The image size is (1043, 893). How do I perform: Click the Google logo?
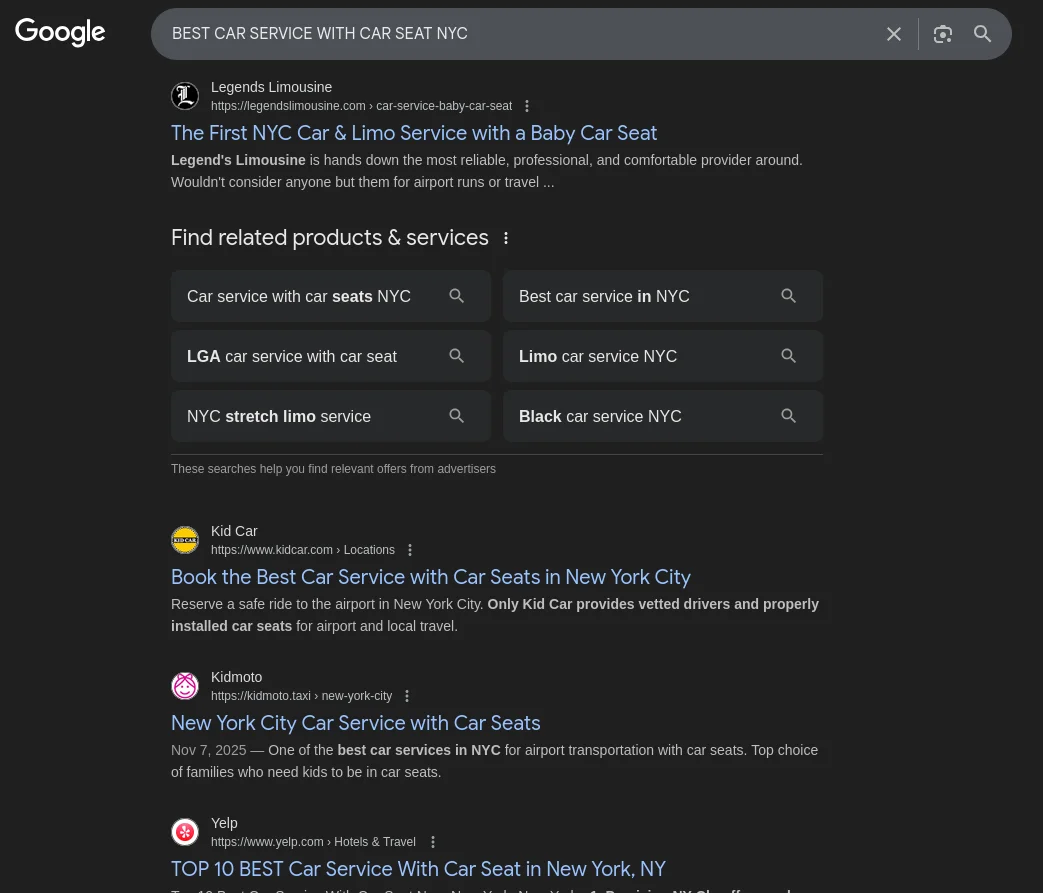tap(60, 33)
